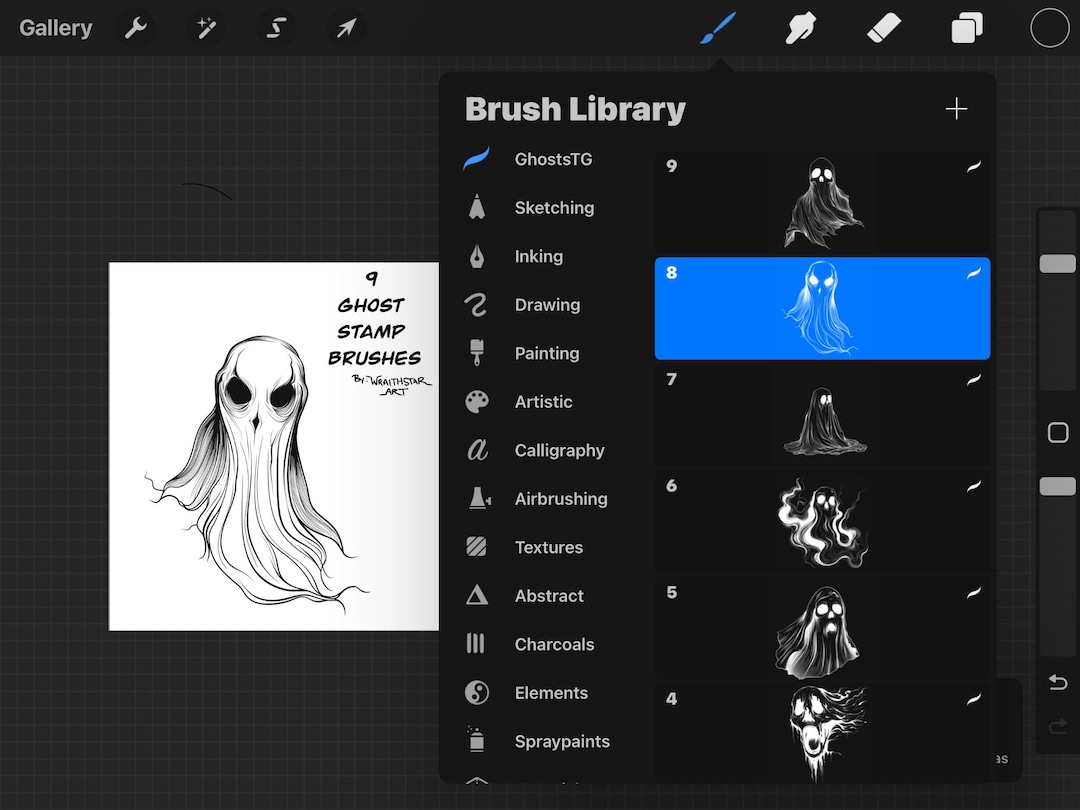Click the Drawing squiggle icon

coord(476,304)
